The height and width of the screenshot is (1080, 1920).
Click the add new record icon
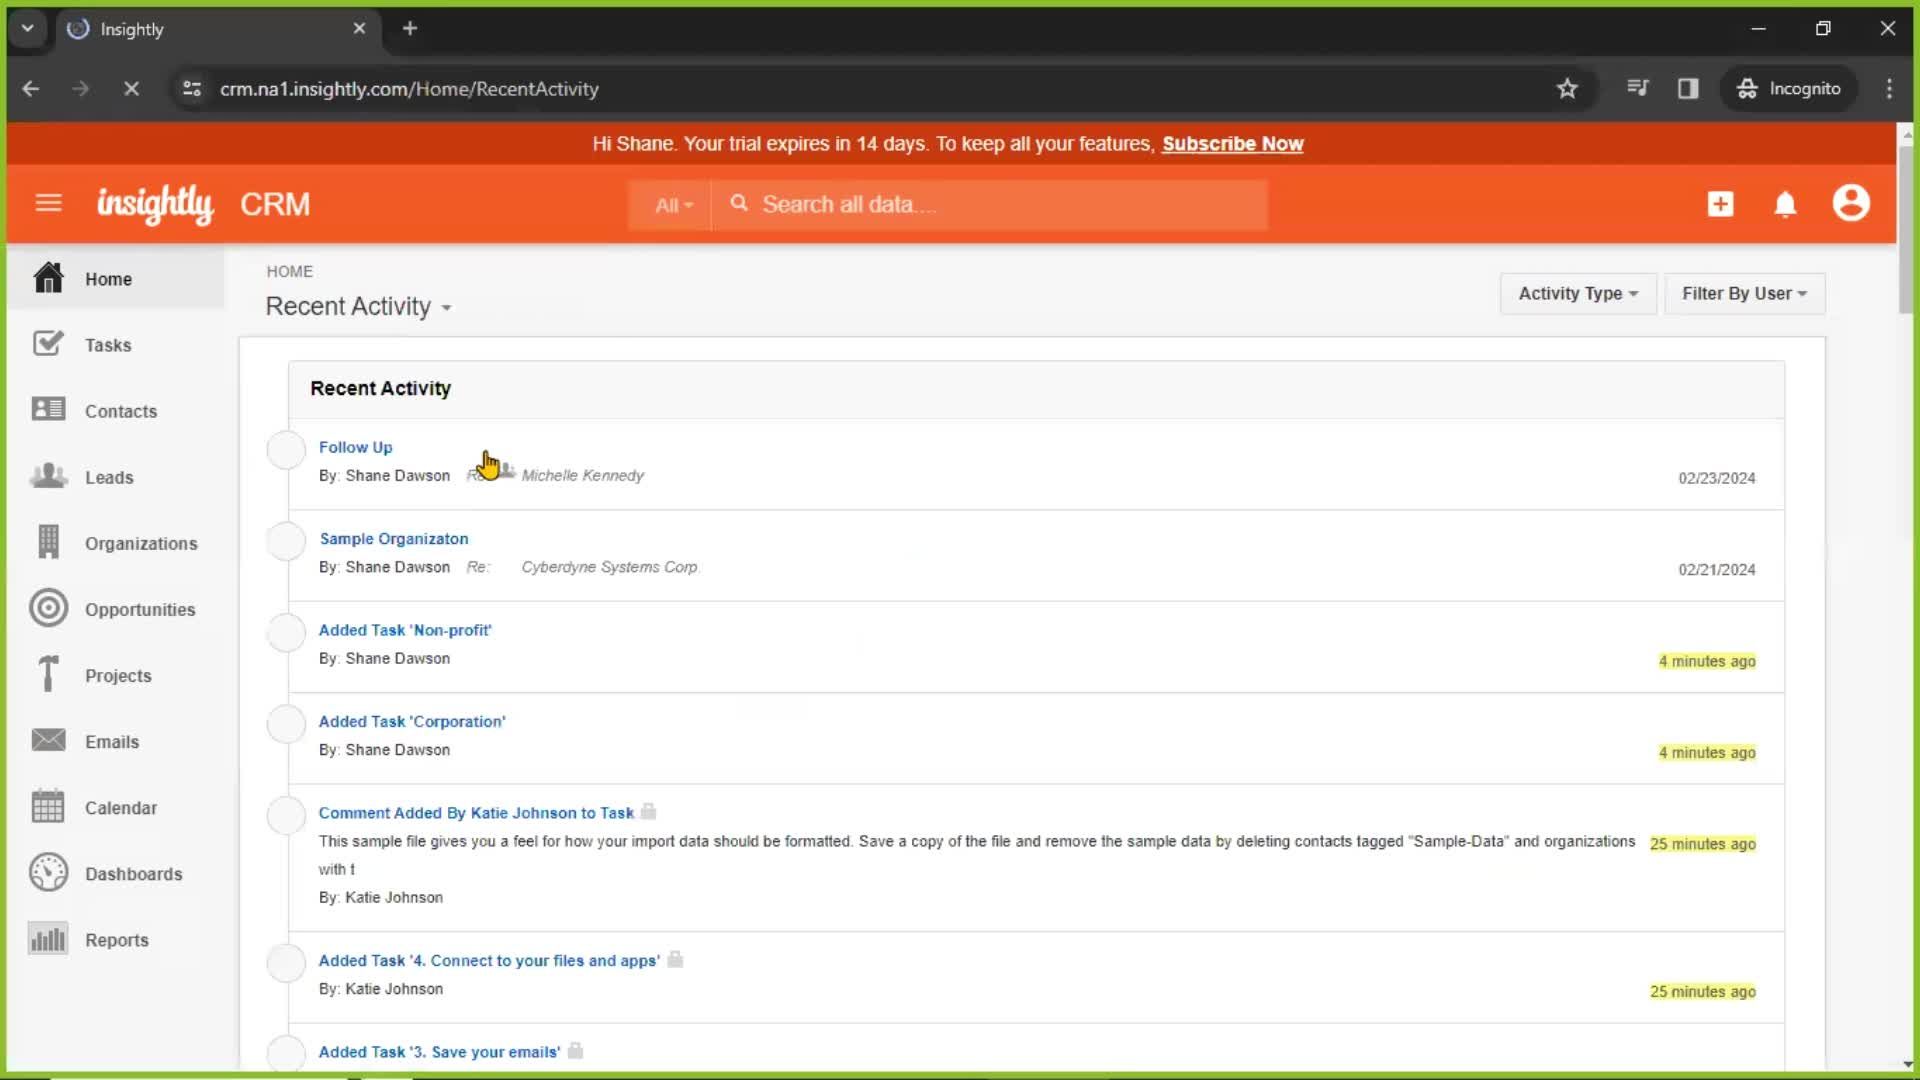point(1721,203)
